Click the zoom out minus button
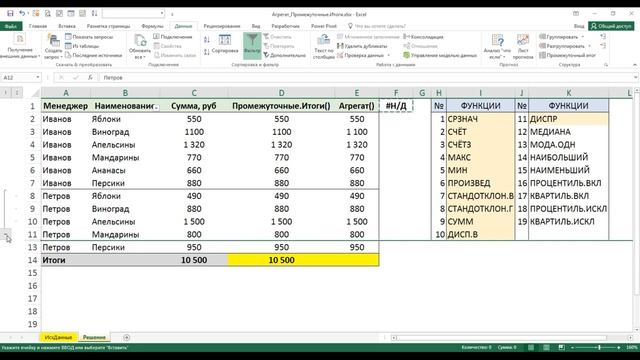The width and height of the screenshot is (640, 360). [x=573, y=347]
